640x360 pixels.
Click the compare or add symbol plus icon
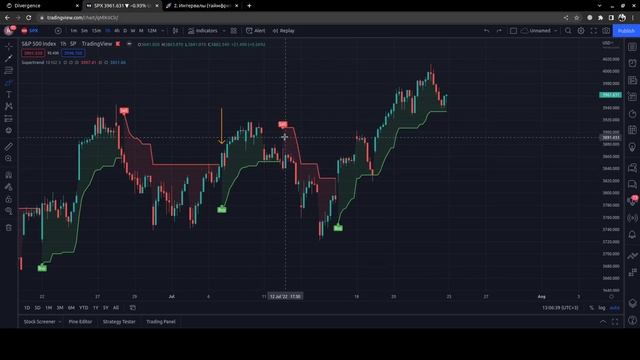58,31
